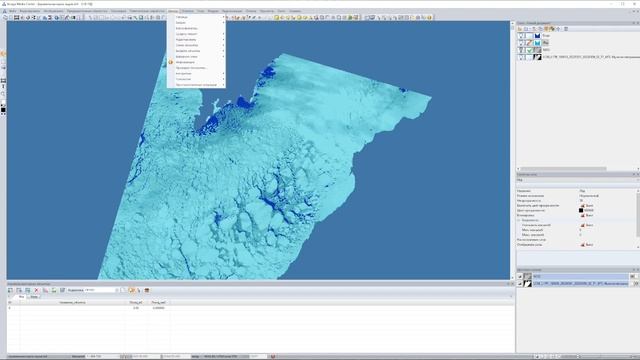Tick the checkbox of the cyan thumbnail layer
The width and height of the screenshot is (640, 360).
tap(521, 43)
